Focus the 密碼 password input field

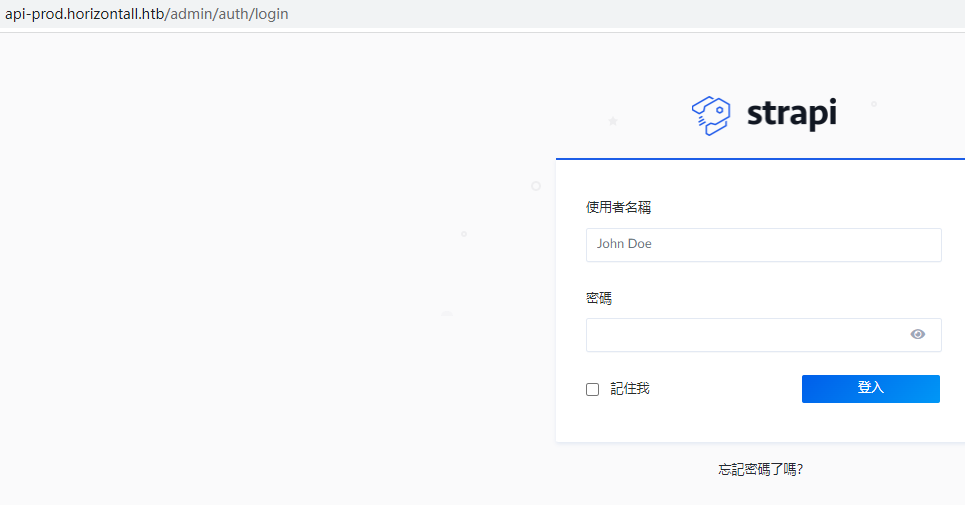point(764,335)
